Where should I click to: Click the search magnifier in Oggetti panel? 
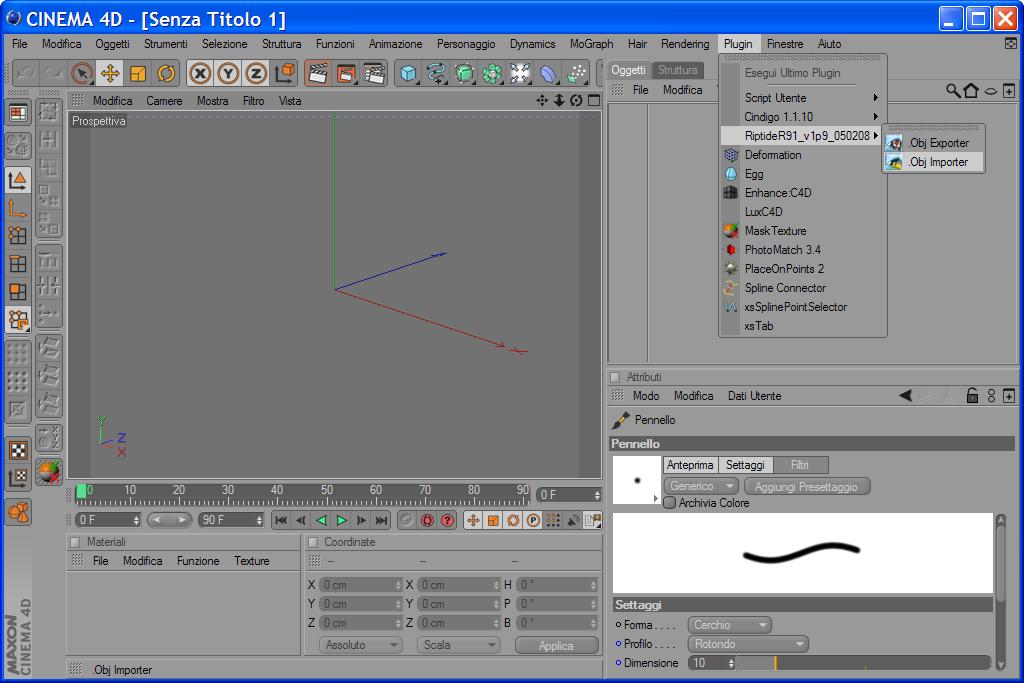[953, 90]
